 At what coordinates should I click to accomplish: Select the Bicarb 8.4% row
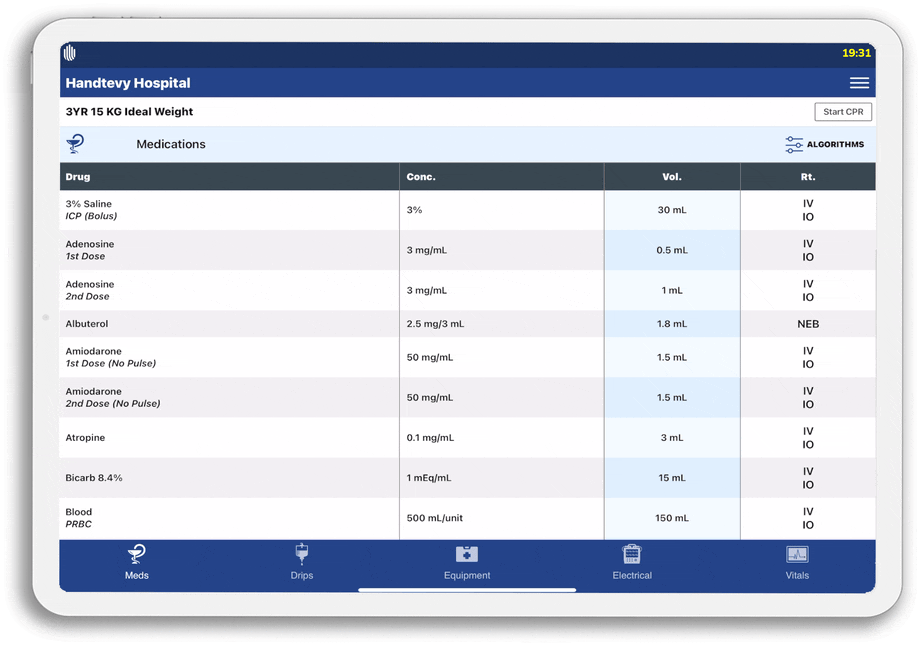pyautogui.click(x=229, y=478)
